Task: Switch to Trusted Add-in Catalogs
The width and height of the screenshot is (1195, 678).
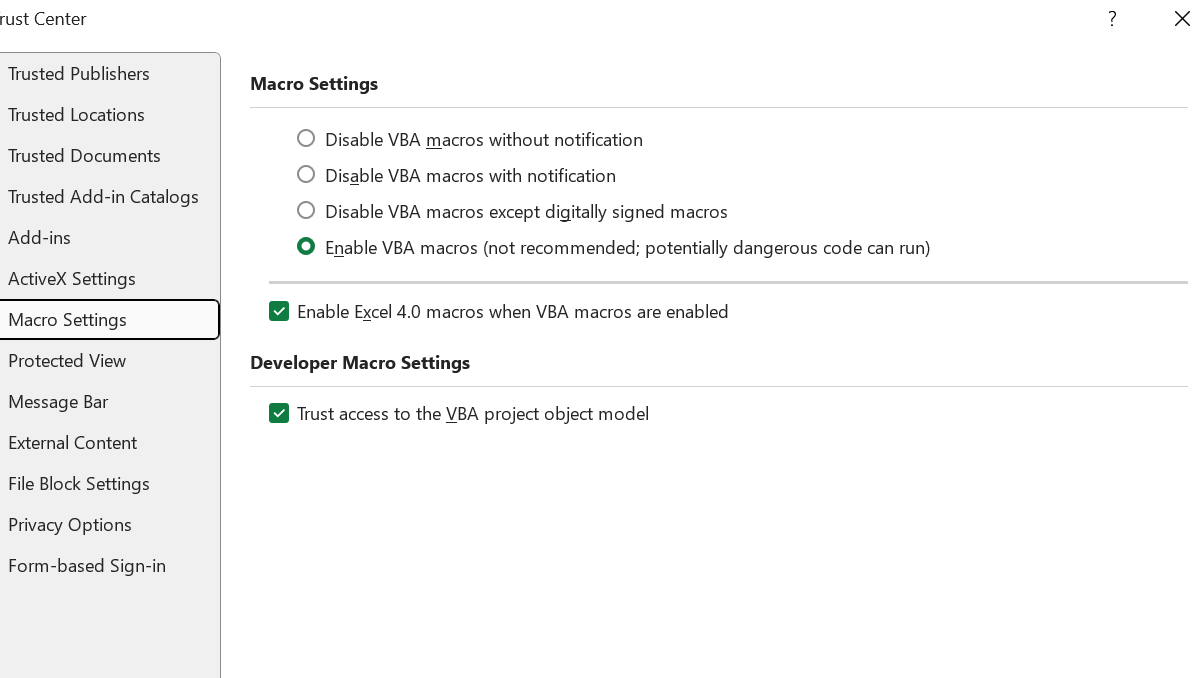Action: [103, 197]
